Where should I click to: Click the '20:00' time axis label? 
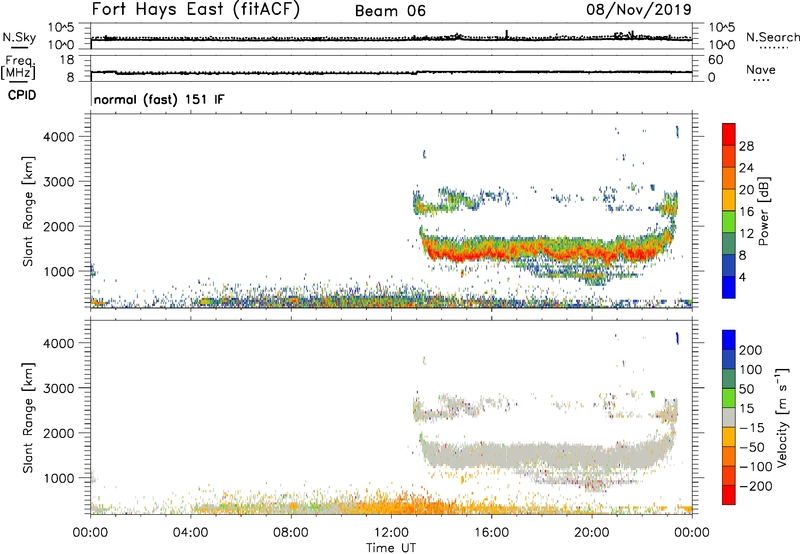click(x=592, y=533)
